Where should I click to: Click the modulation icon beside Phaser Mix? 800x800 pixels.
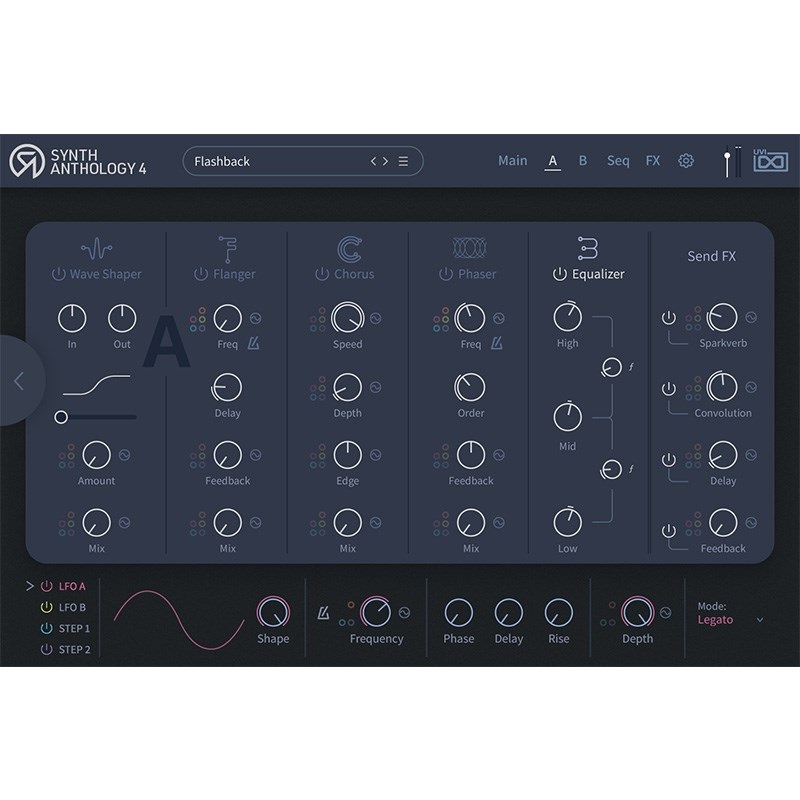tap(499, 522)
